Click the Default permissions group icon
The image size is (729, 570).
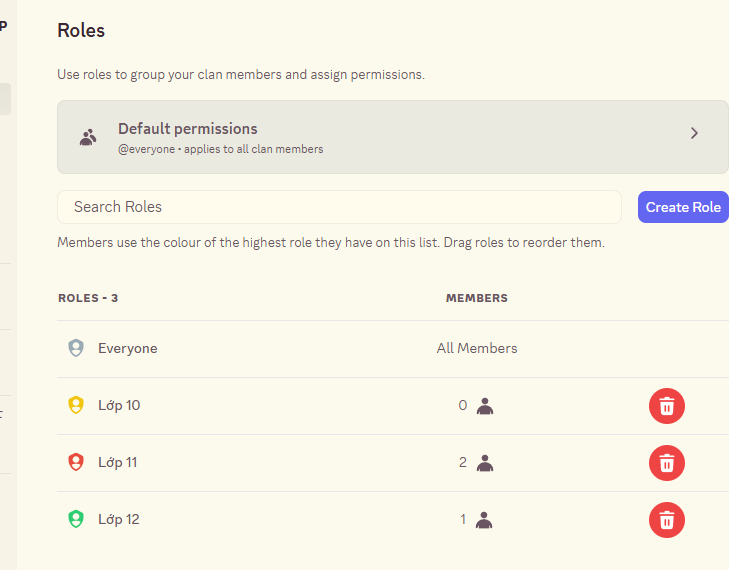88,138
